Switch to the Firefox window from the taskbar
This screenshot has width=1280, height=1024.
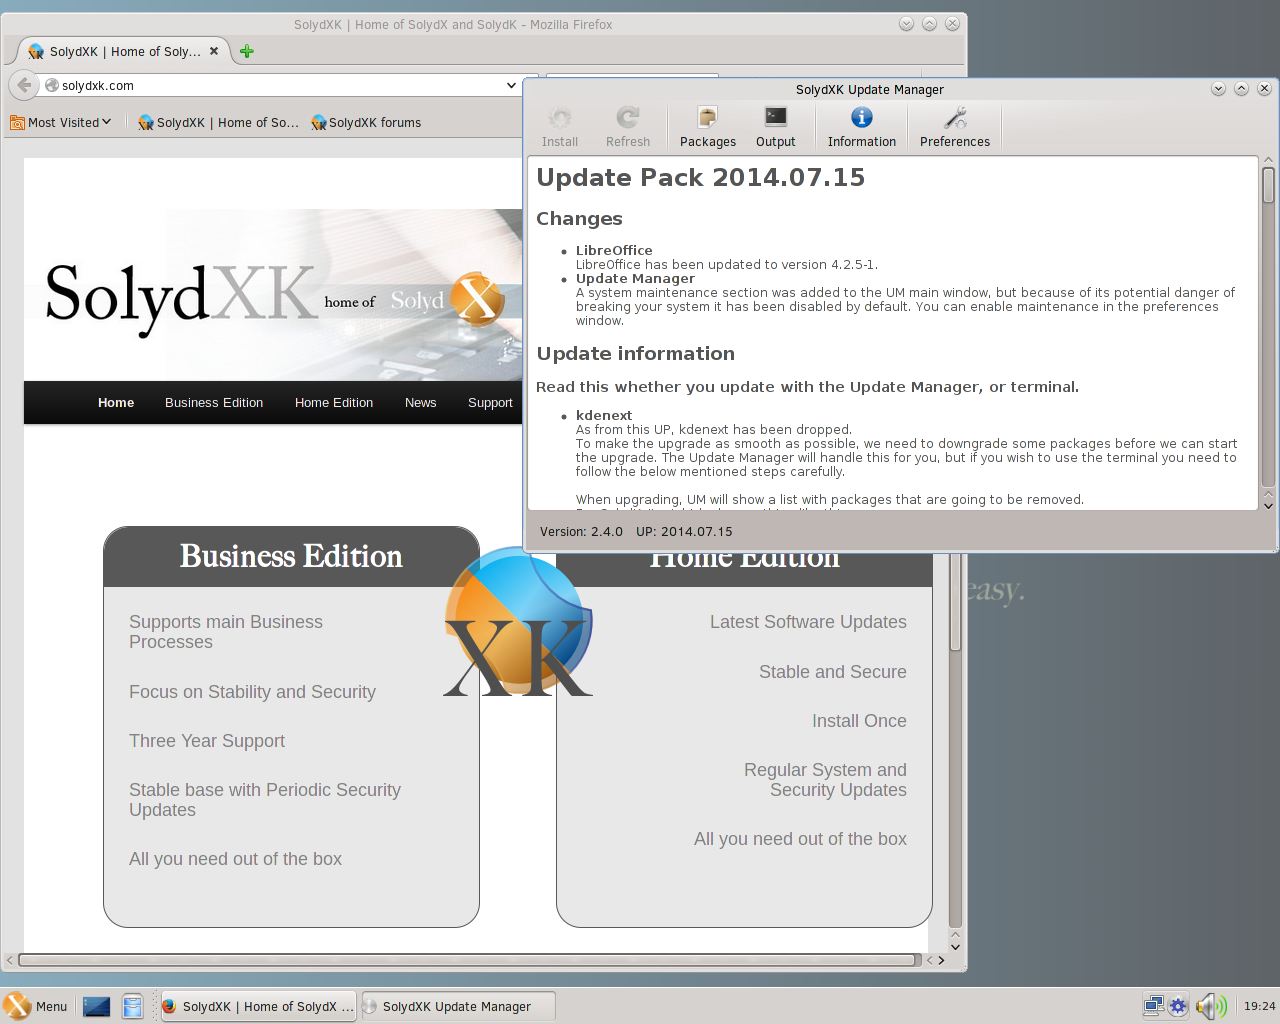click(x=258, y=1006)
